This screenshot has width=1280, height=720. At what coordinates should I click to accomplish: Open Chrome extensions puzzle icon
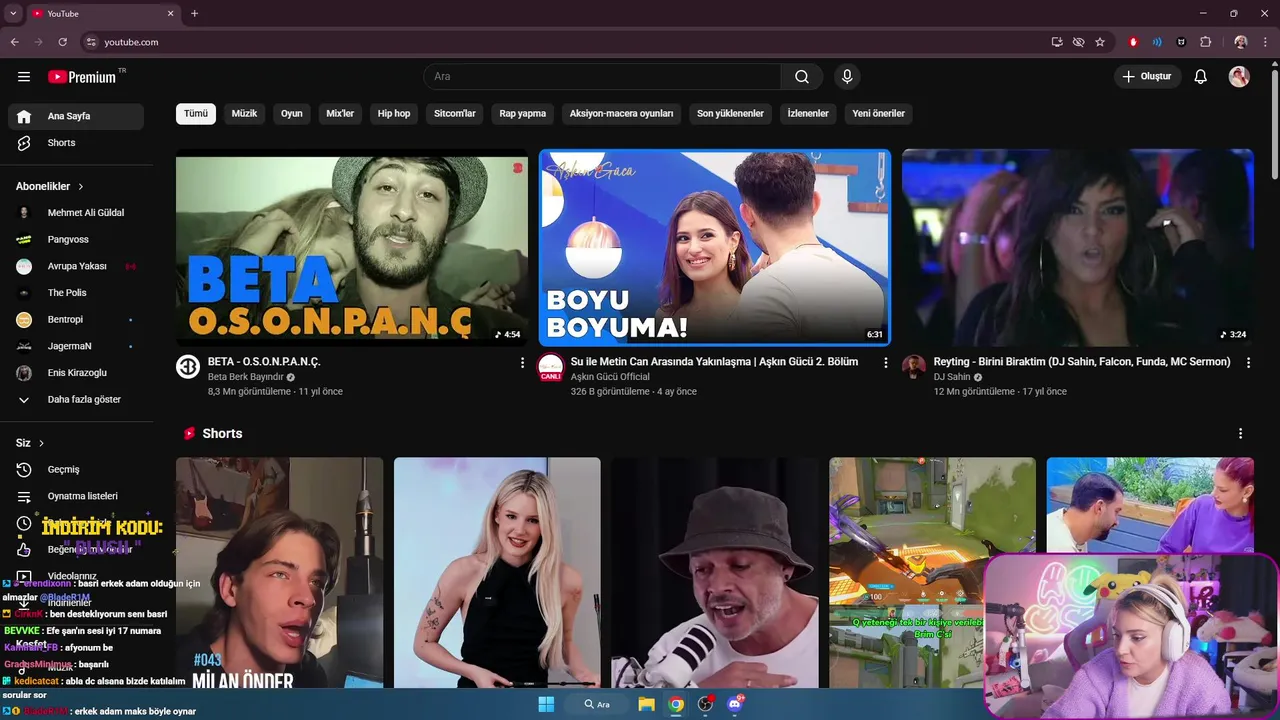pyautogui.click(x=1206, y=42)
